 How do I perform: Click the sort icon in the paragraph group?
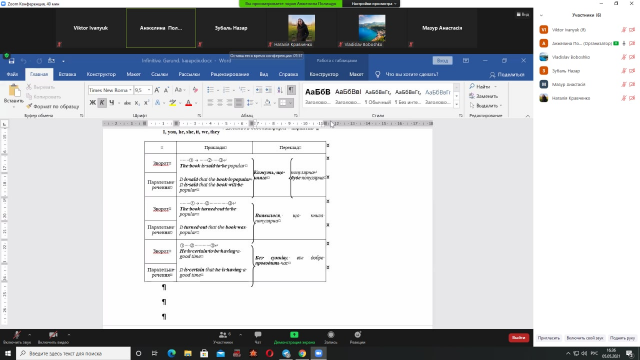click(280, 90)
